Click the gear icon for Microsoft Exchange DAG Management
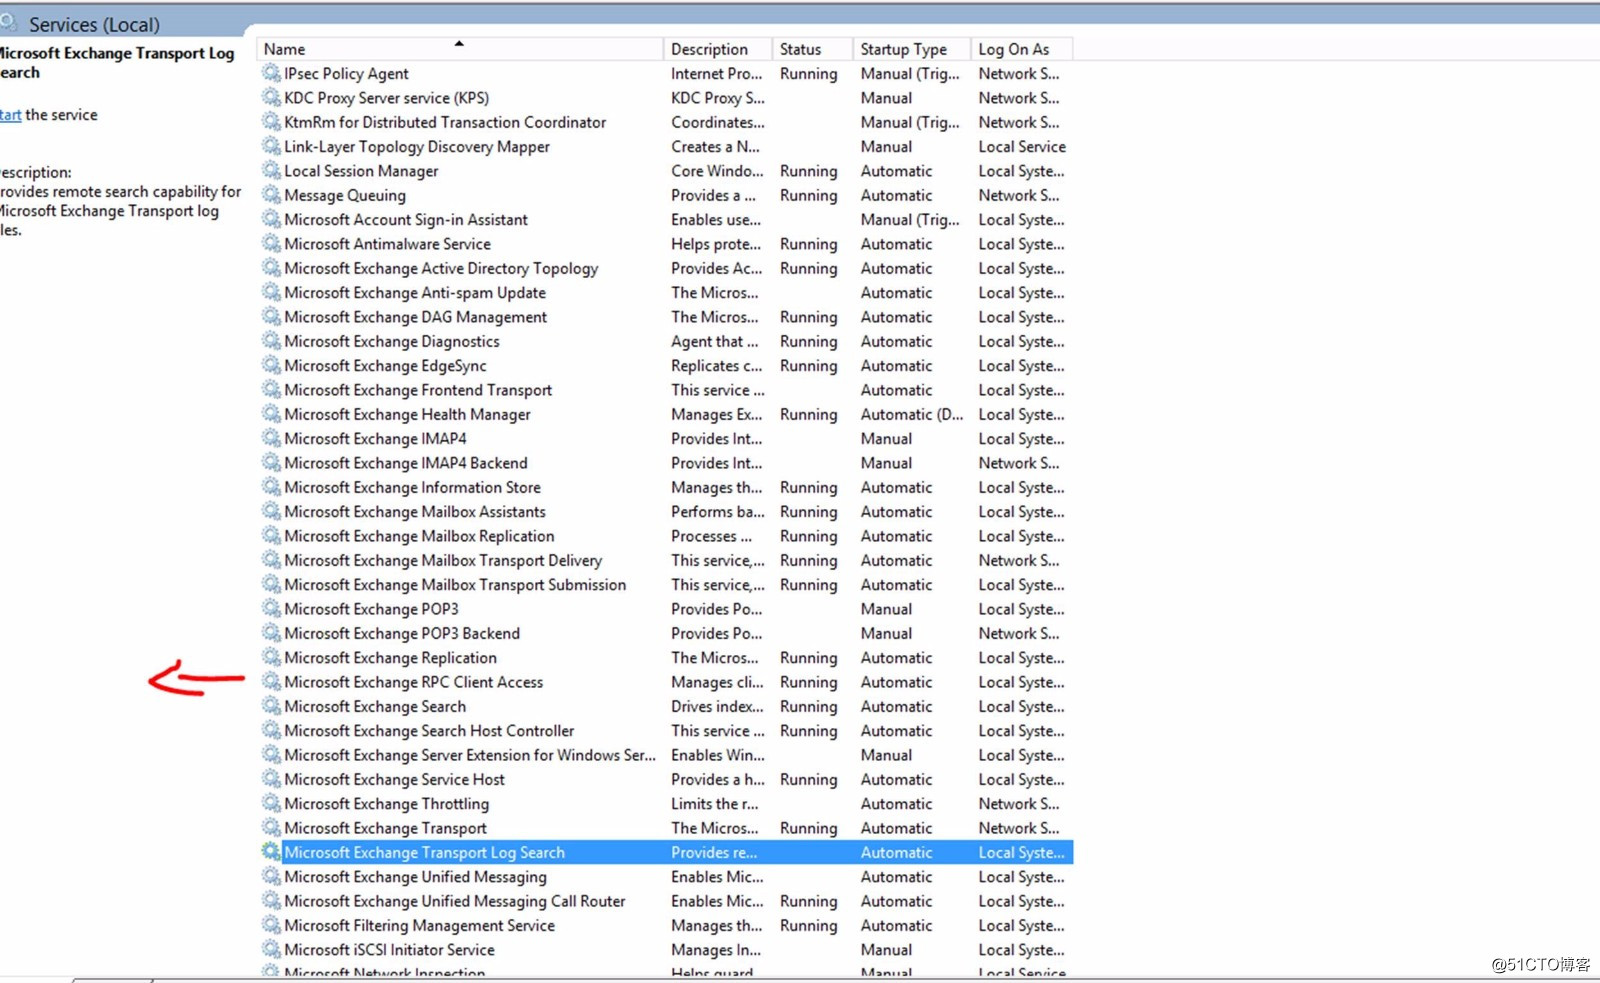The height and width of the screenshot is (983, 1600). pyautogui.click(x=271, y=316)
